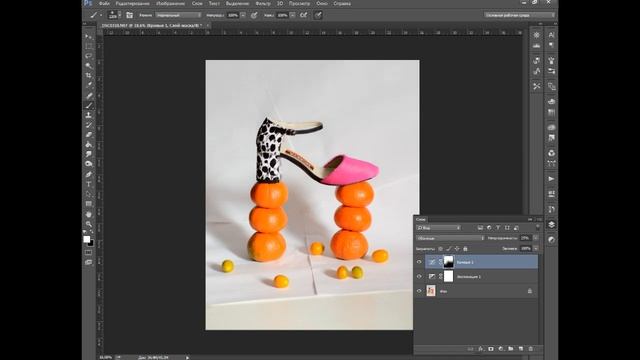Click the delete layer trash icon

pos(531,349)
